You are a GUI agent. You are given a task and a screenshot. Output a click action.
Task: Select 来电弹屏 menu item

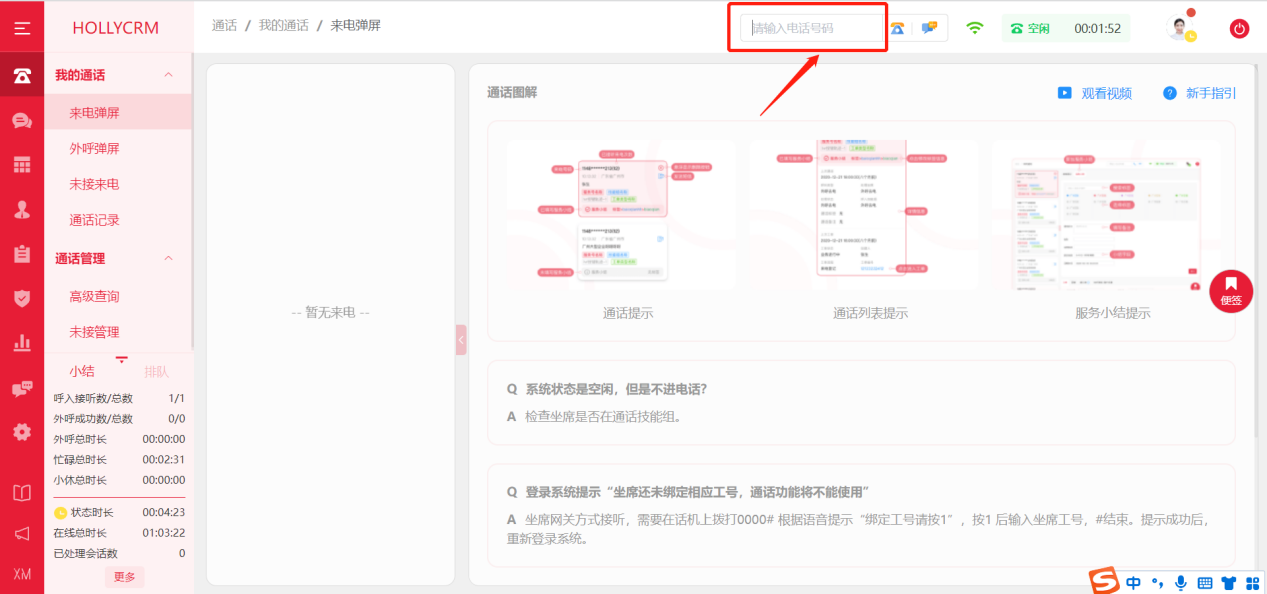tap(118, 113)
